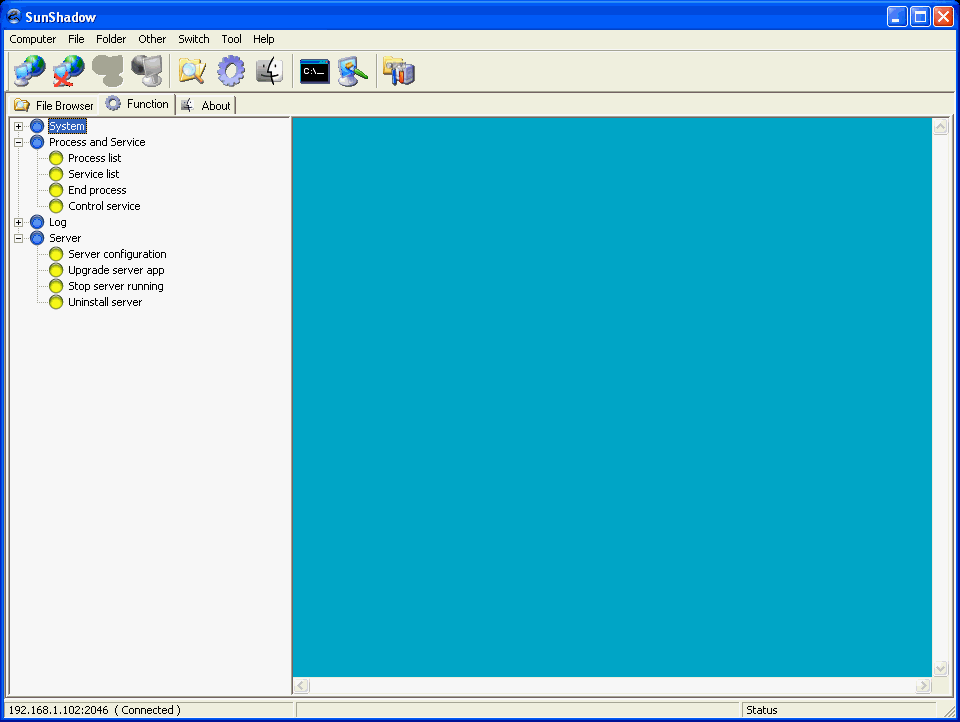Click the file search folder toolbar icon
Image resolution: width=960 pixels, height=722 pixels.
[190, 70]
